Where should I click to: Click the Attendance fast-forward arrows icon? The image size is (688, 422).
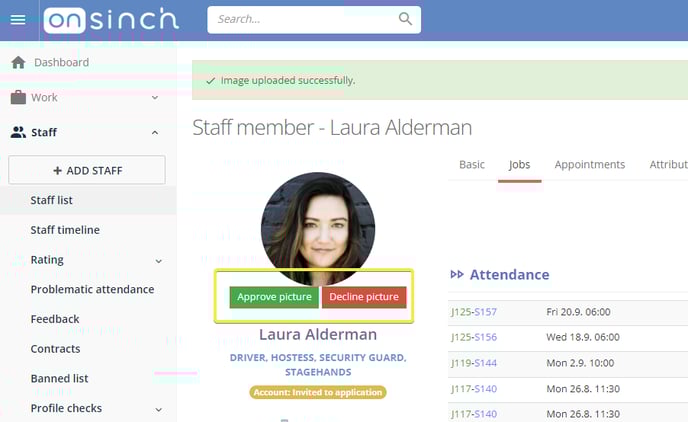(x=457, y=275)
